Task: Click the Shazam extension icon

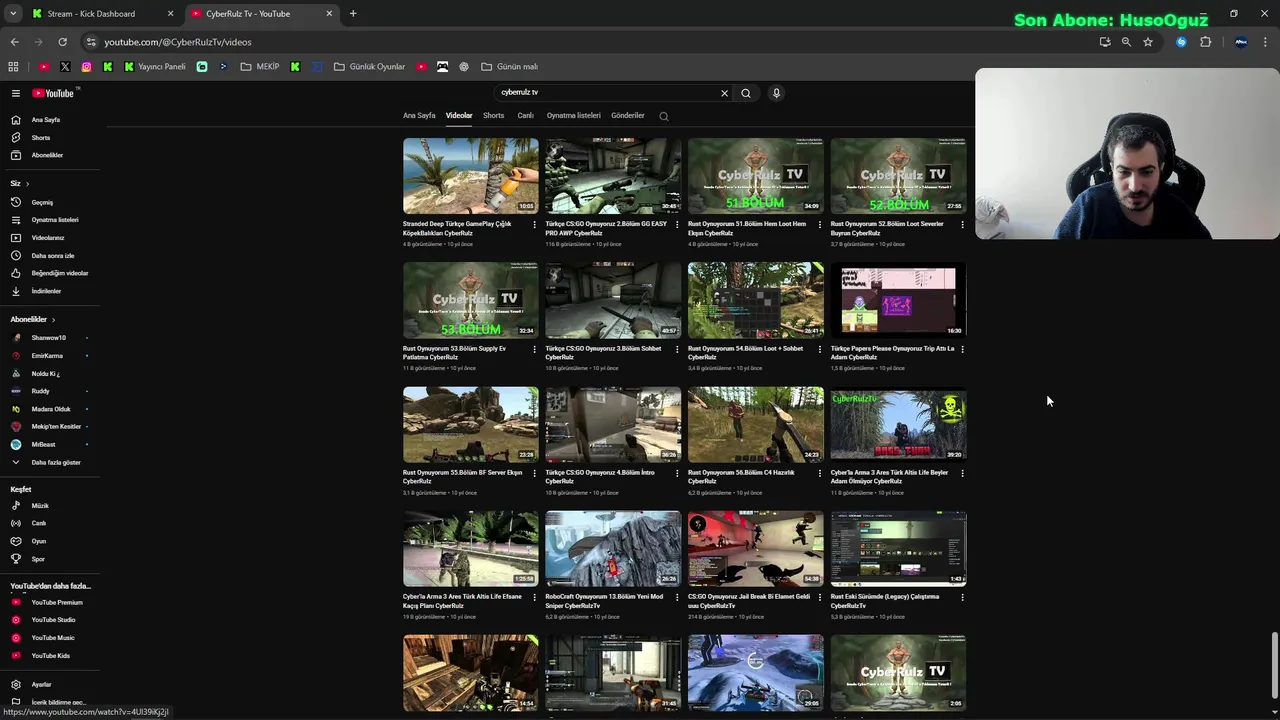Action: coord(1181,42)
